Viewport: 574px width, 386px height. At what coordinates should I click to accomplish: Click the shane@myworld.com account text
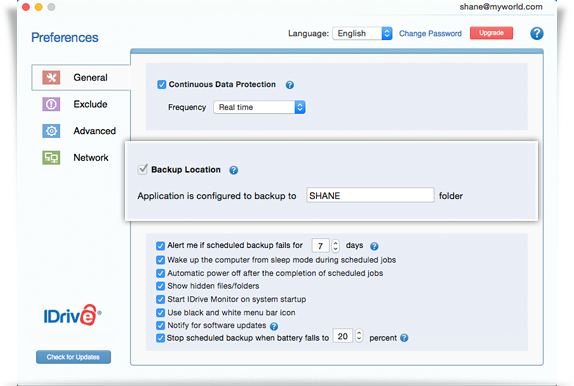(x=501, y=7)
